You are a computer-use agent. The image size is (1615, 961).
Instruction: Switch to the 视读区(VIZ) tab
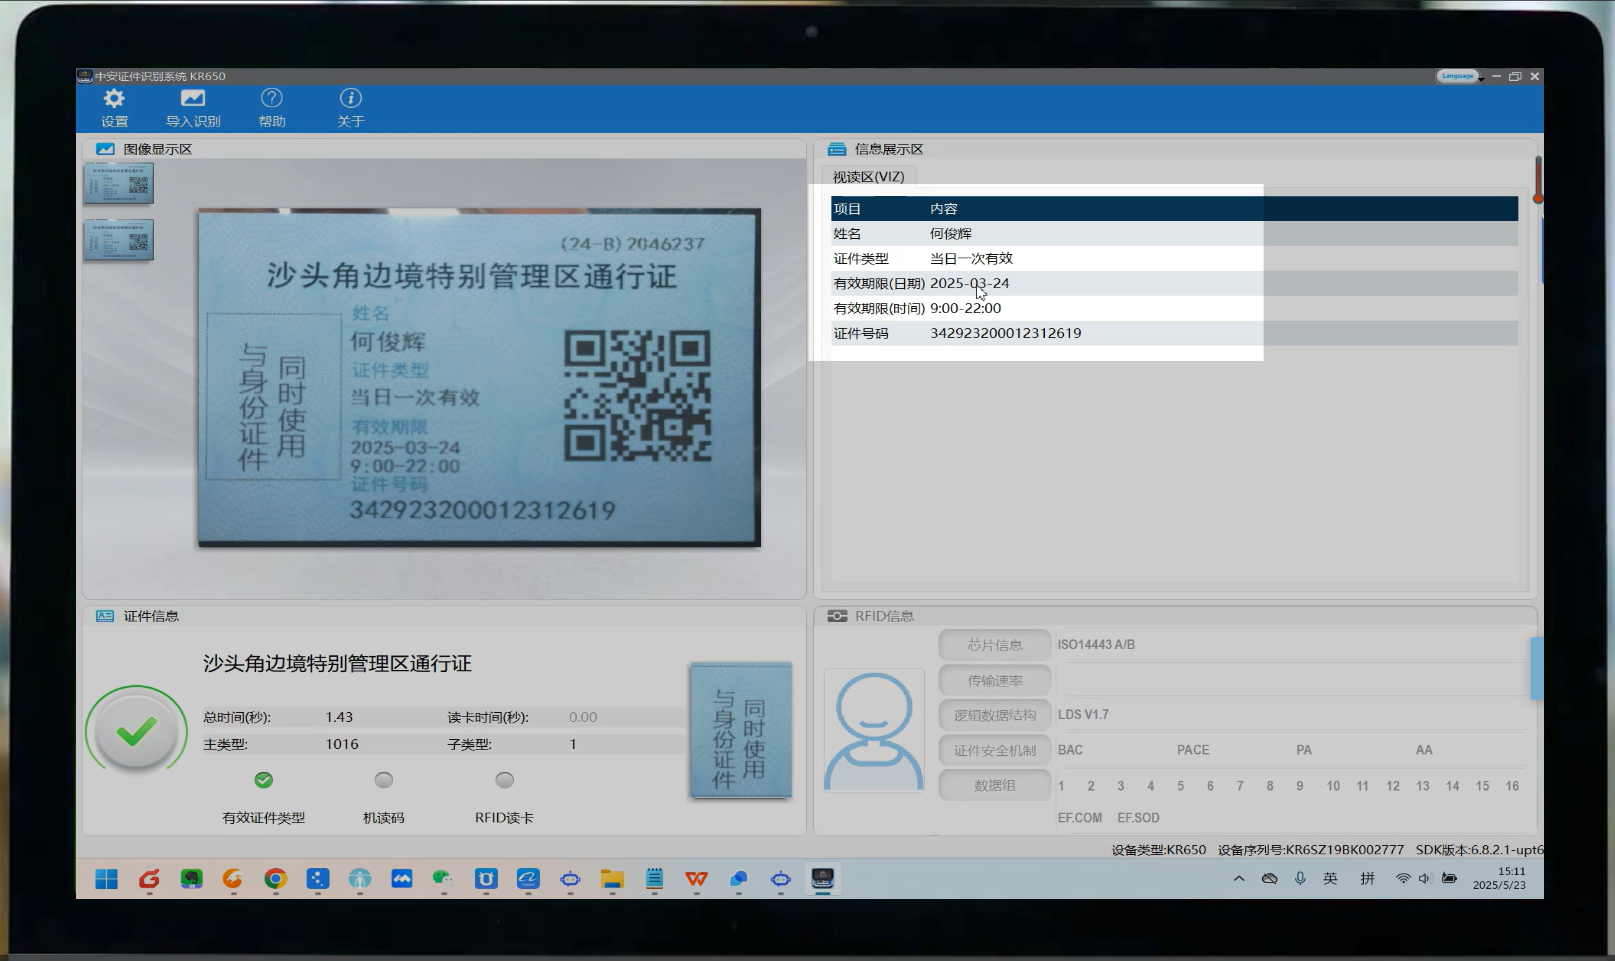(869, 177)
